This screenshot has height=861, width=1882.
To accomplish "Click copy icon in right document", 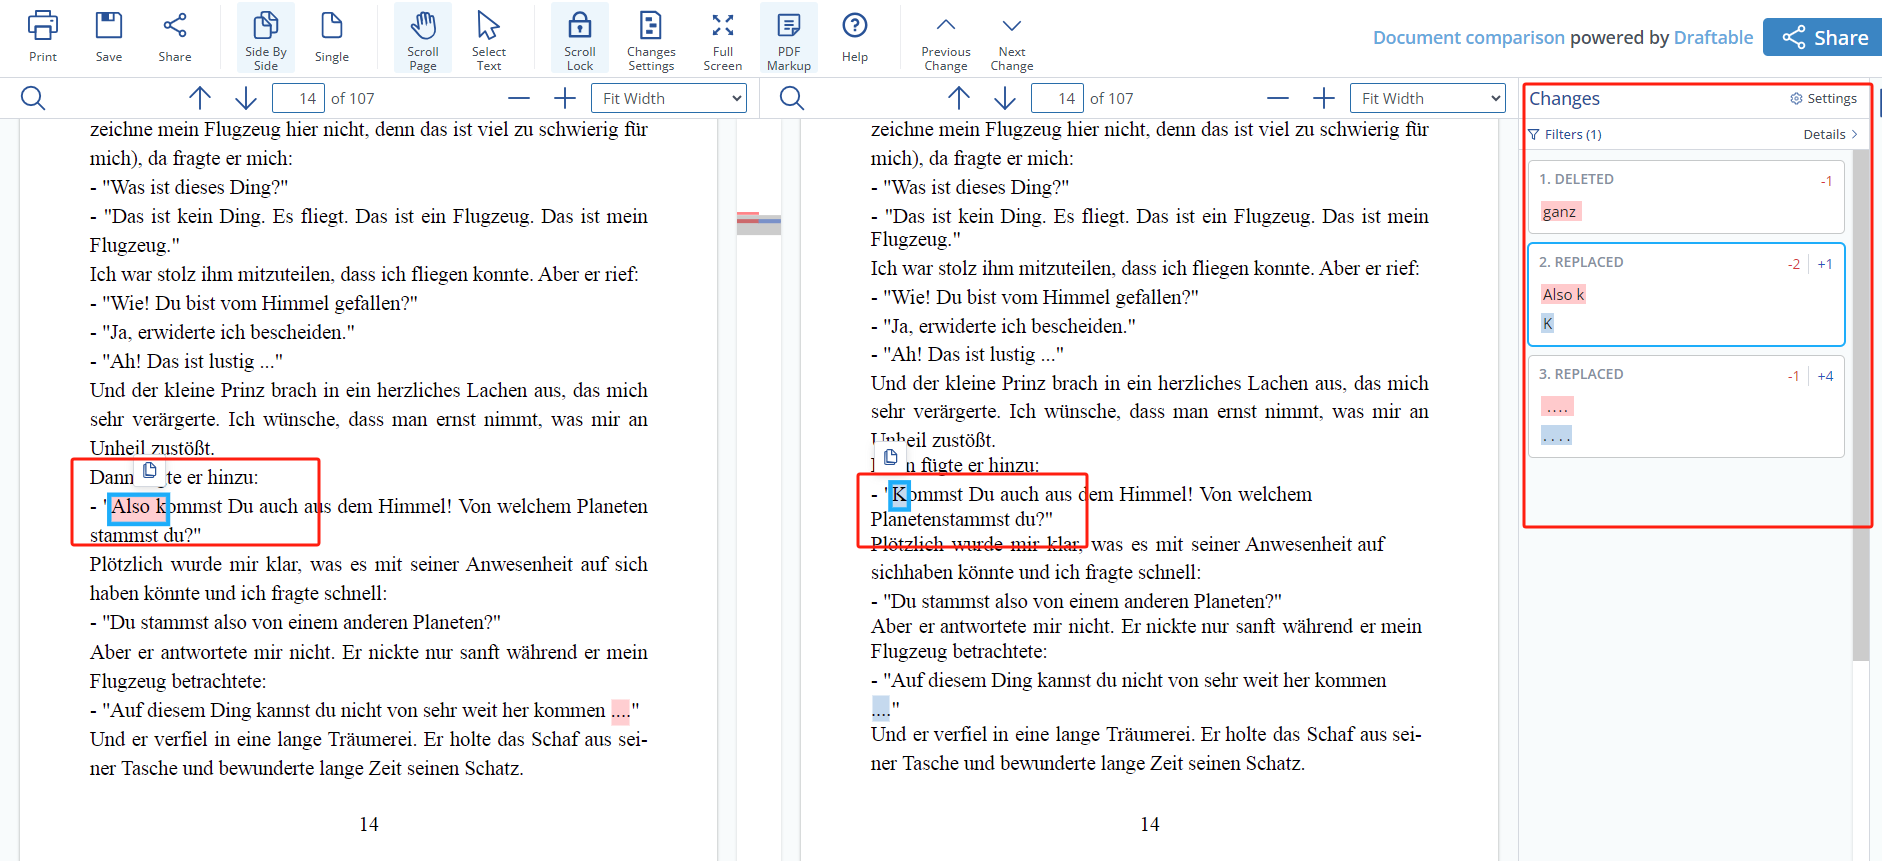I will pyautogui.click(x=891, y=457).
